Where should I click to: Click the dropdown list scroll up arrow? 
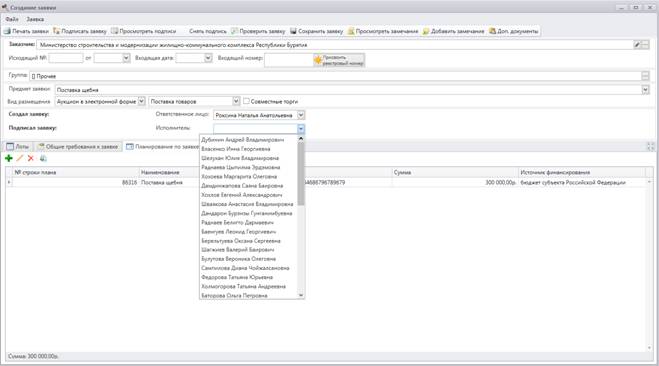click(301, 138)
